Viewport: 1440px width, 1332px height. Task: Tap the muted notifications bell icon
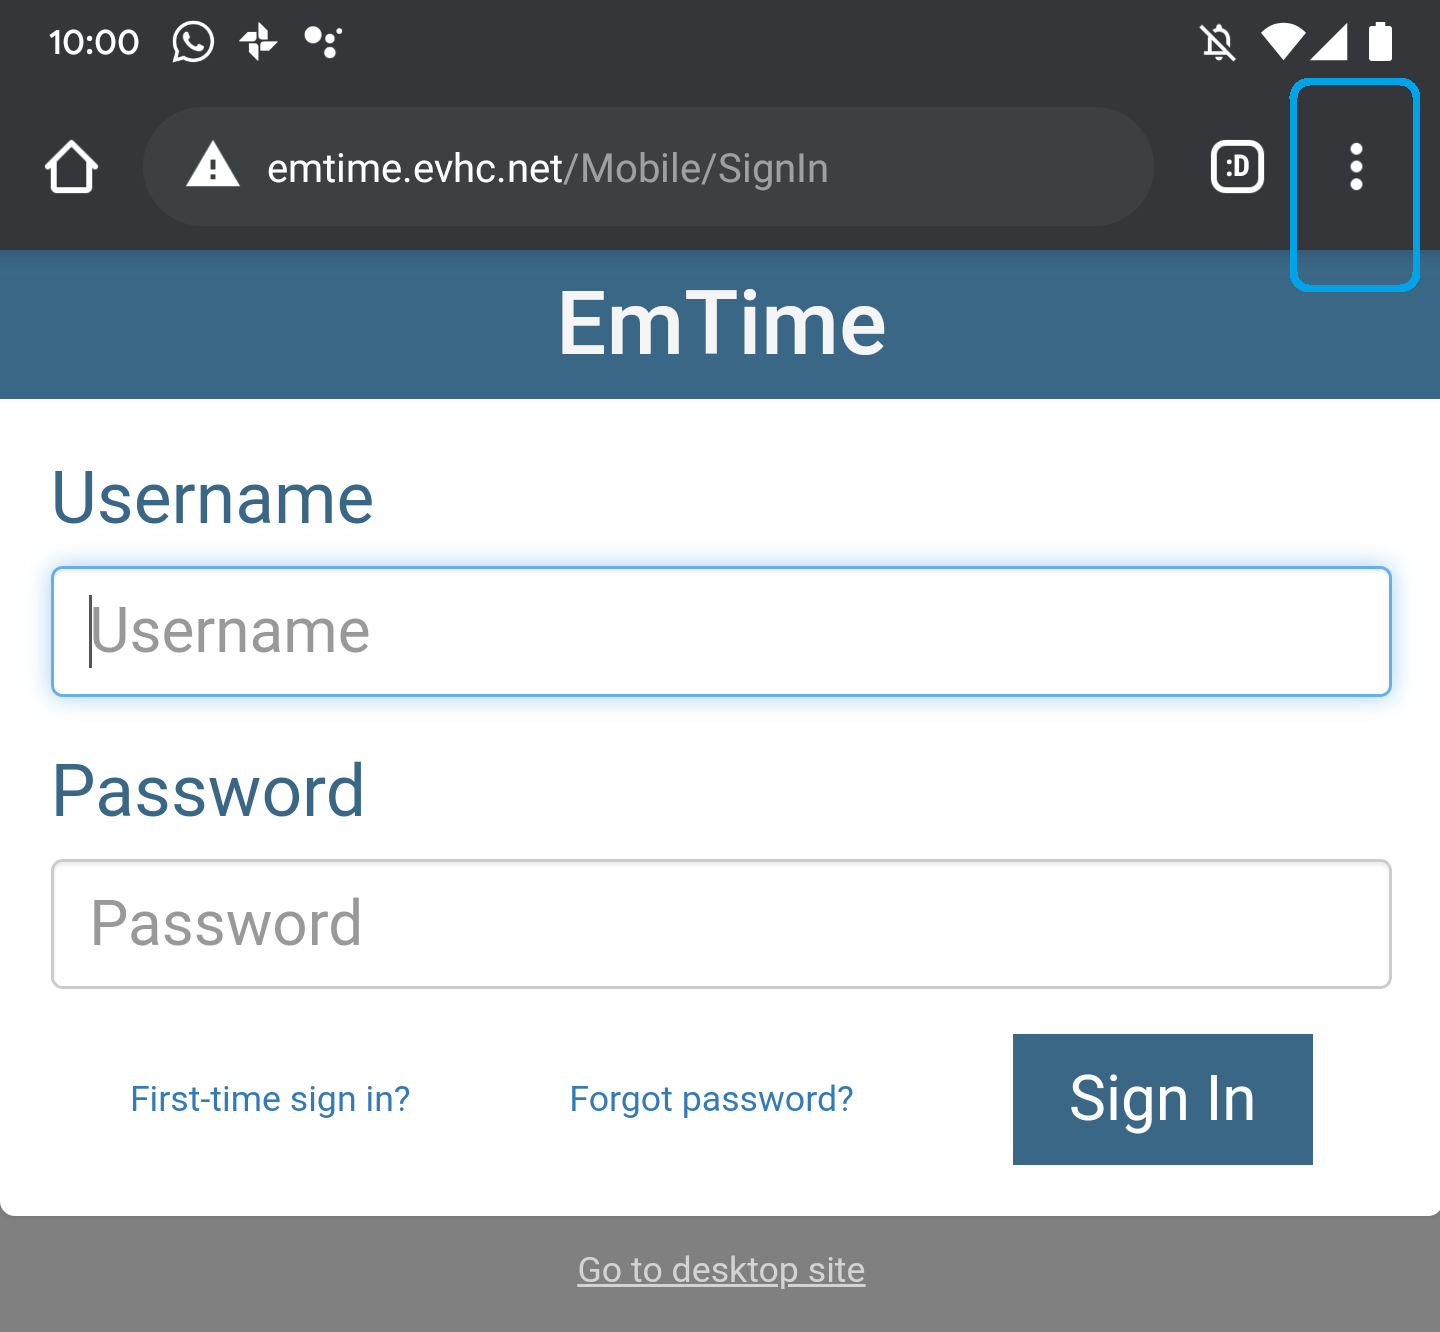tap(1218, 42)
